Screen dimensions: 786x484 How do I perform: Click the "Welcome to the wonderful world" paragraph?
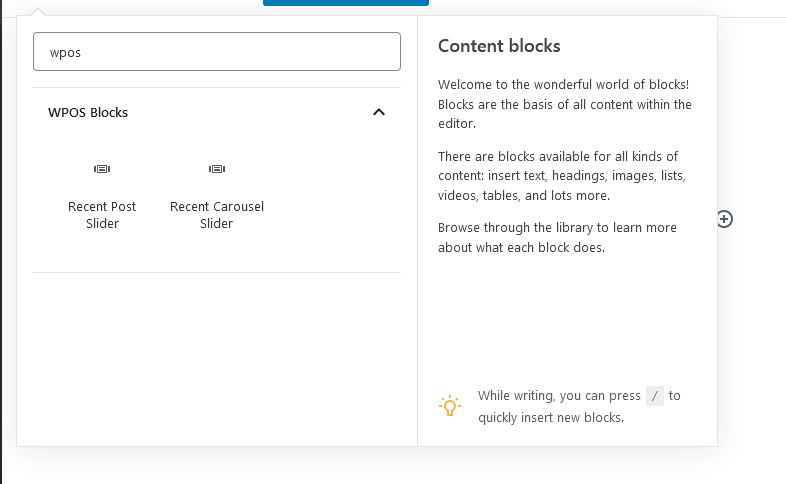564,104
